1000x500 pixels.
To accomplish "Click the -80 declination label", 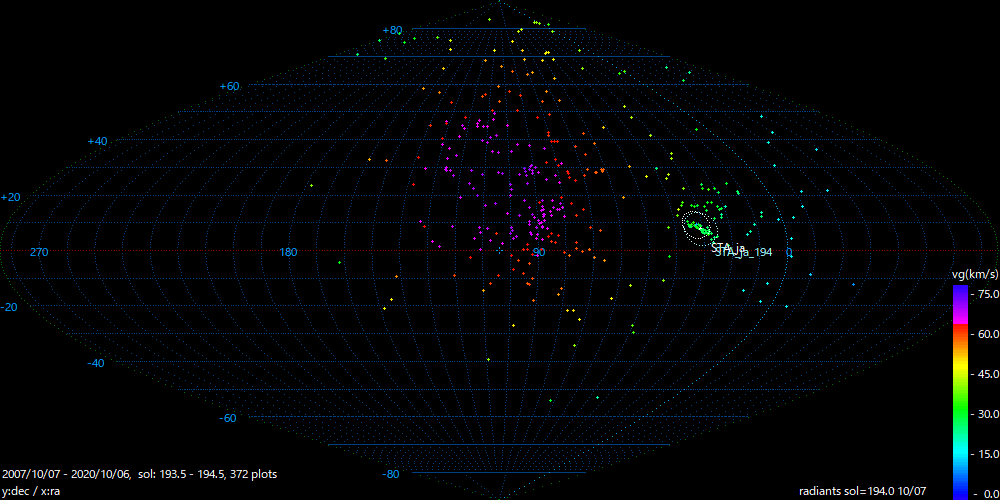I will 391,474.
